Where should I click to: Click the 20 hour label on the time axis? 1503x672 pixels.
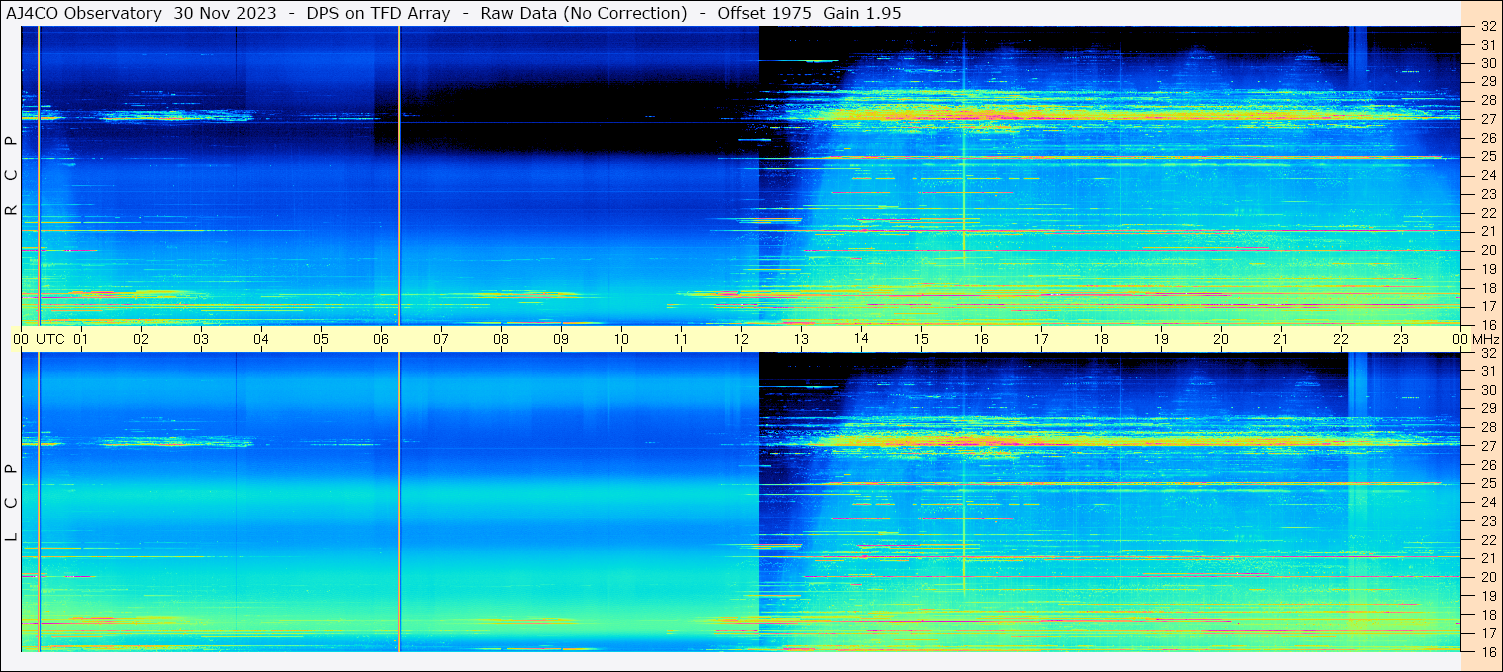click(x=1221, y=339)
